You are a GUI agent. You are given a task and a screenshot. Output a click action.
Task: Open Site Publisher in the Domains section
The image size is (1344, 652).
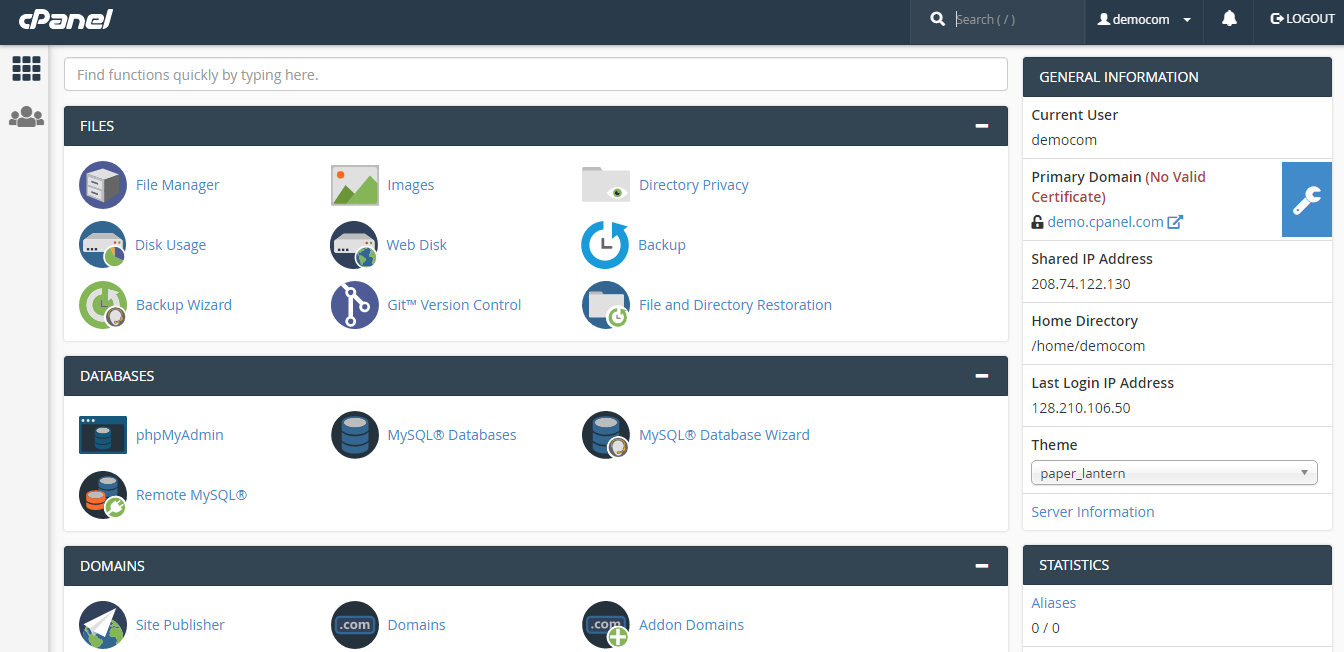(102, 624)
